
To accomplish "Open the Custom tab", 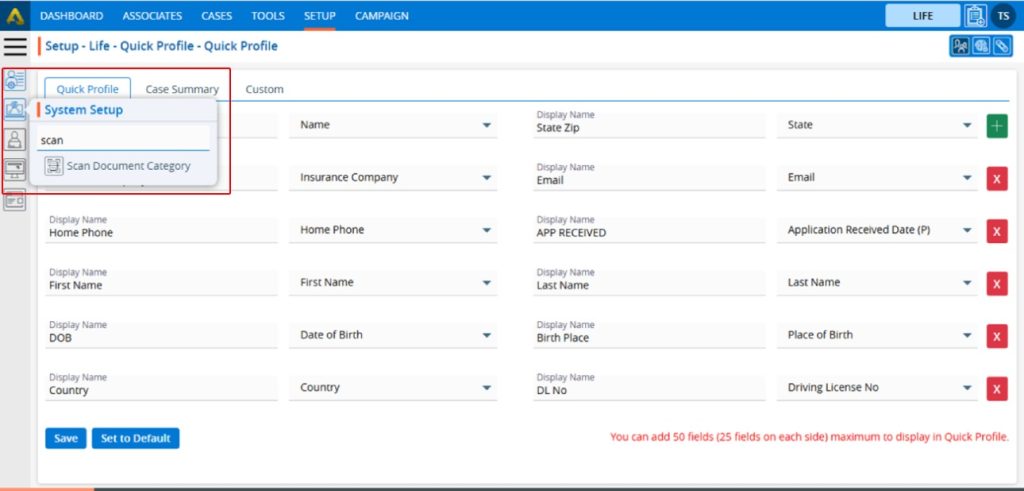I will 264,89.
